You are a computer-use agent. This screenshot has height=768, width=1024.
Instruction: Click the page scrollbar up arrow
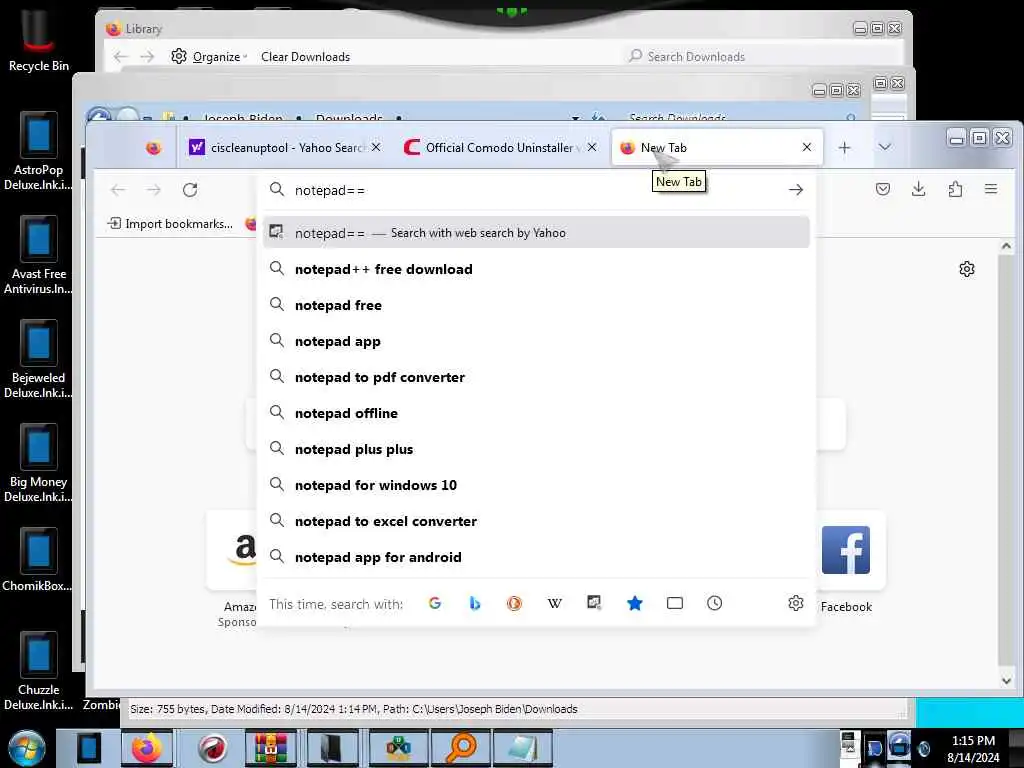pos(1006,246)
